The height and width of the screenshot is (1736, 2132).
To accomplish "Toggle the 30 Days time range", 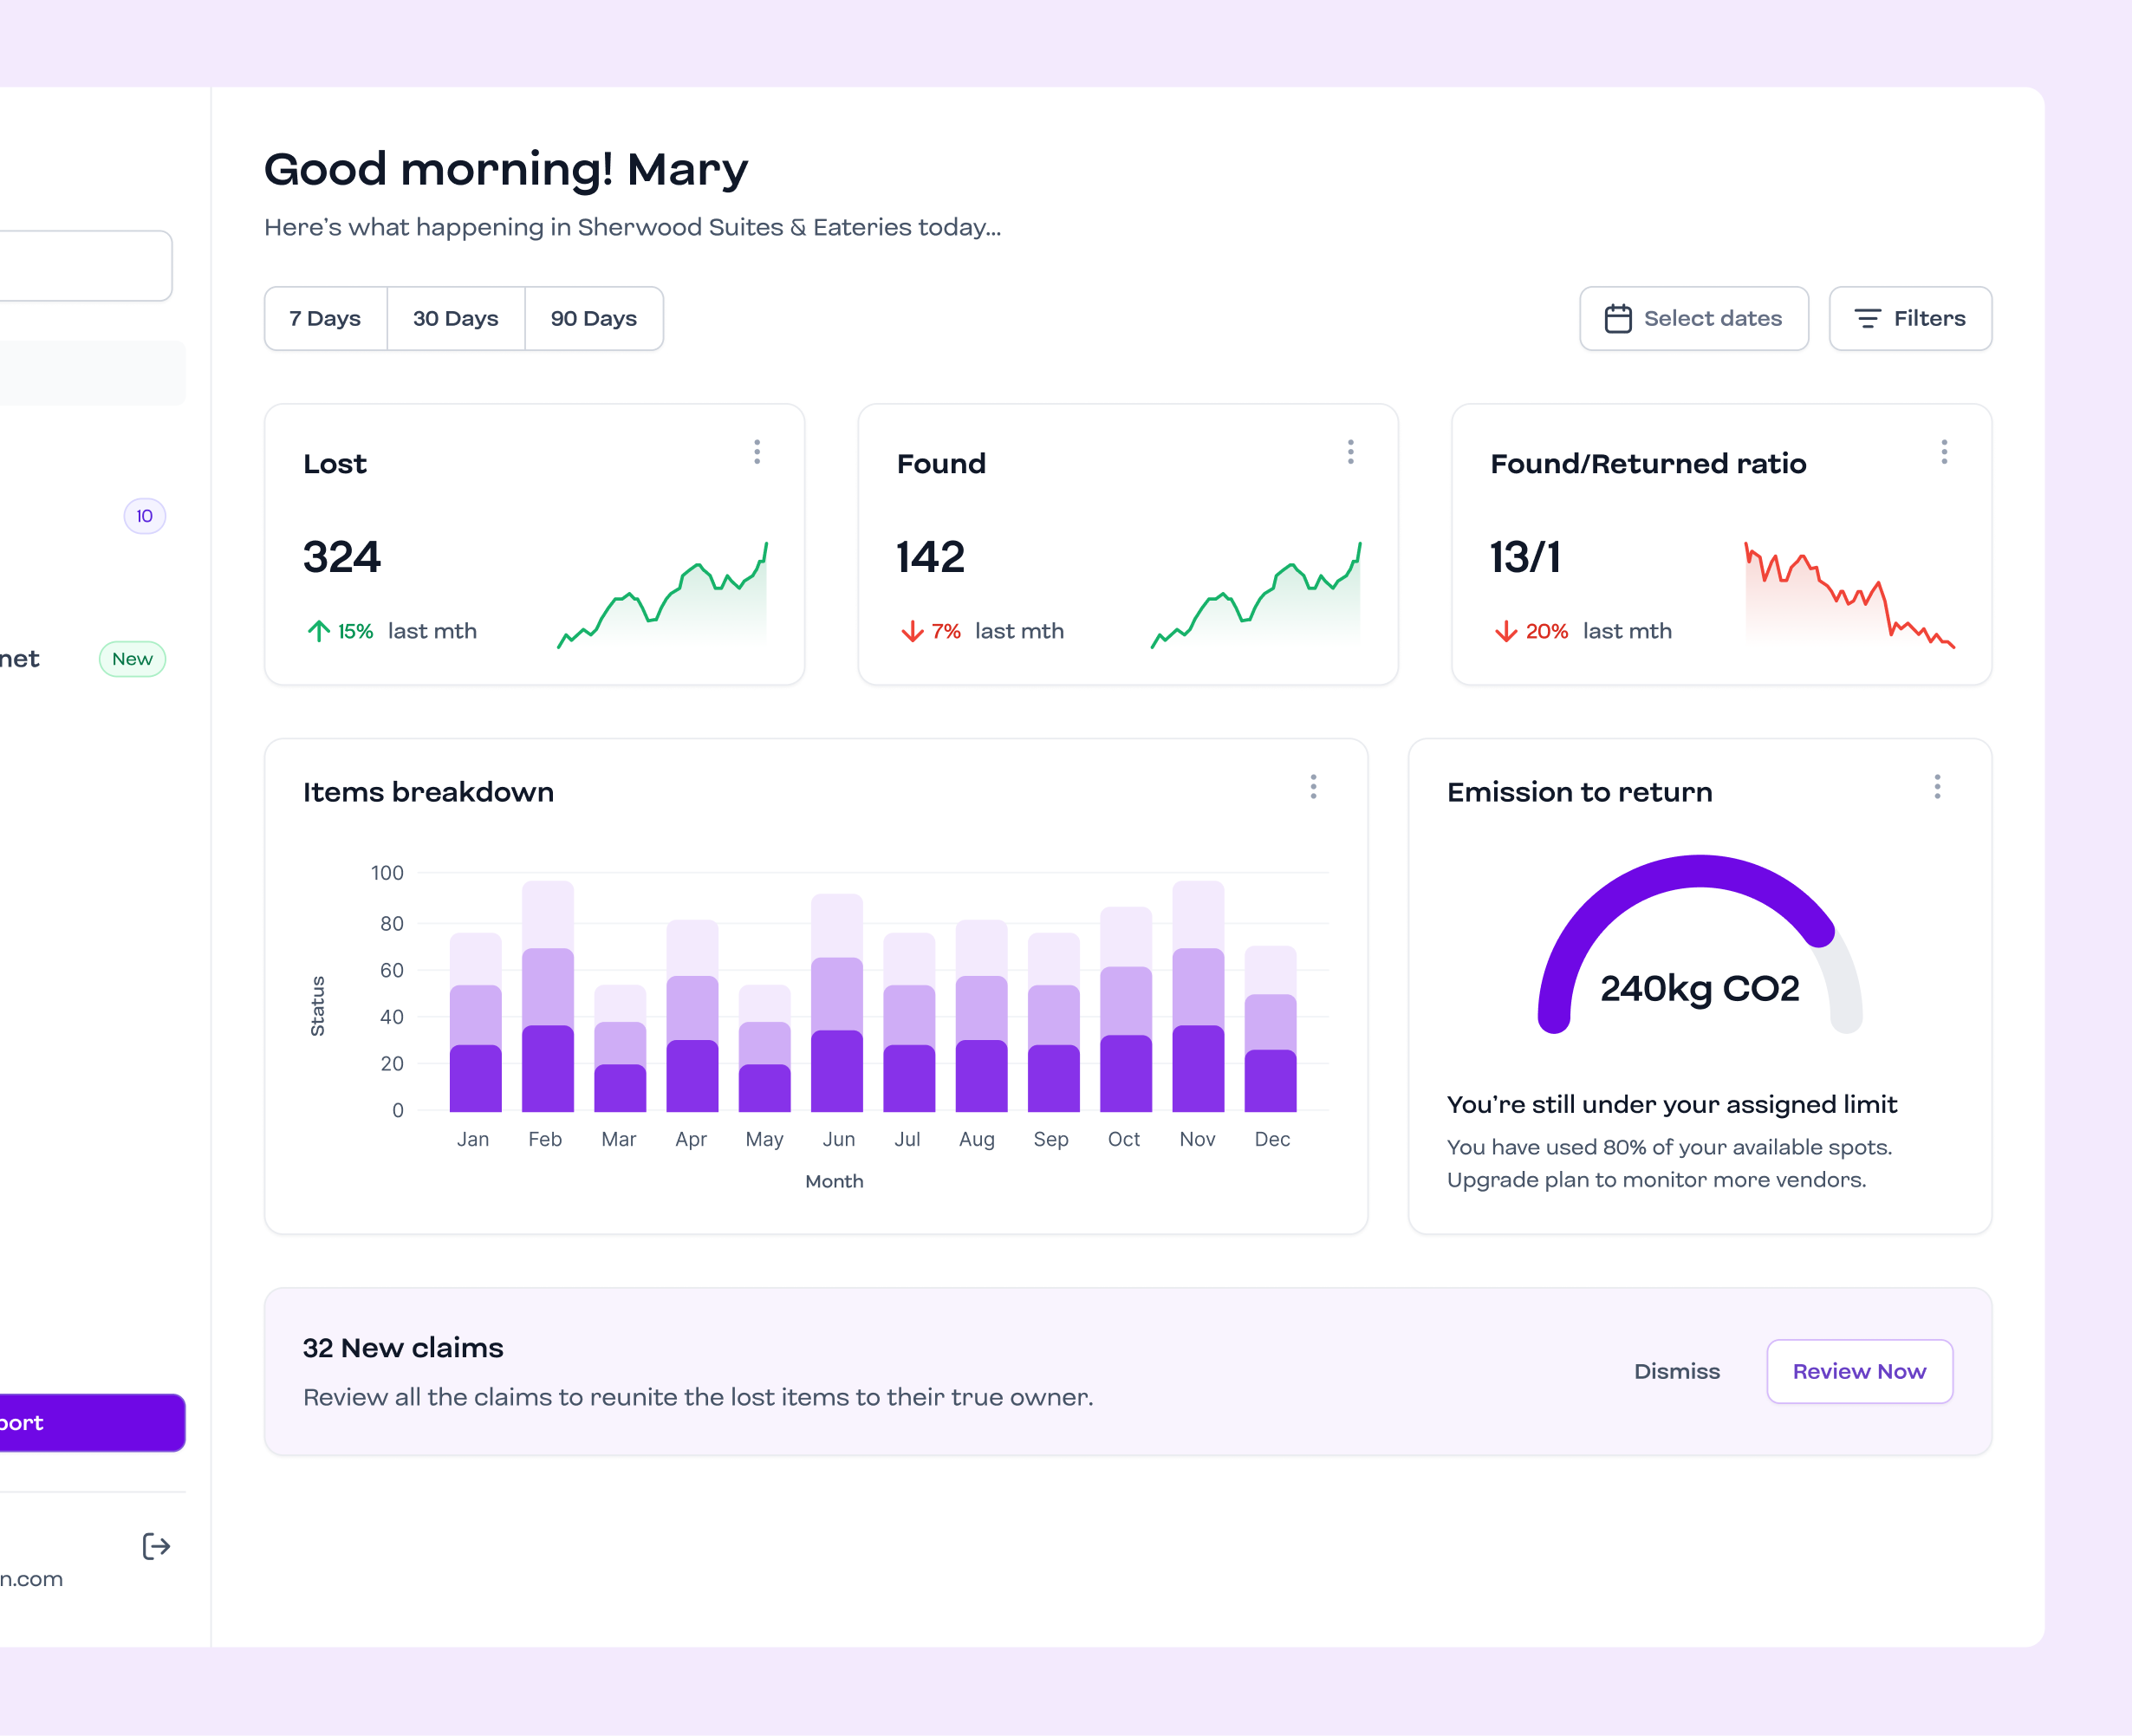I will click(456, 318).
